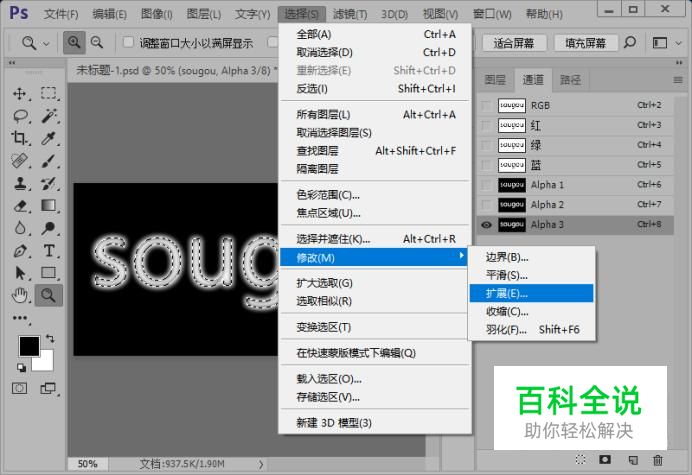Show the Red channel visibility box
The height and width of the screenshot is (475, 692).
(x=486, y=125)
